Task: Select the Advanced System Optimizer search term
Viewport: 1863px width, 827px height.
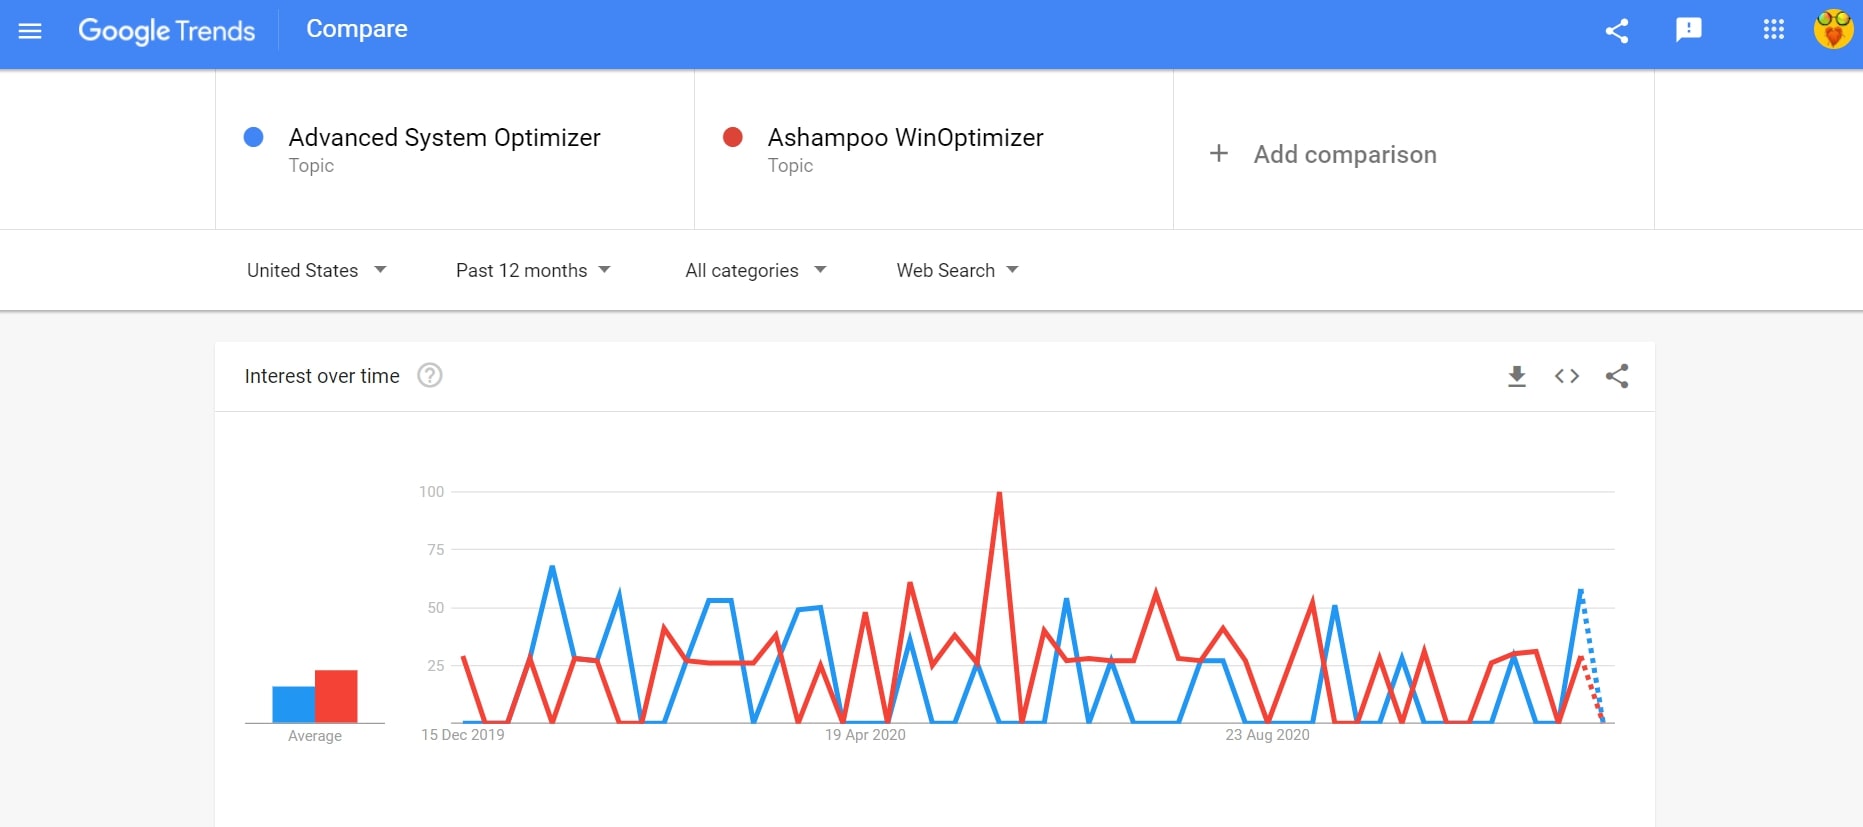Action: tap(444, 137)
